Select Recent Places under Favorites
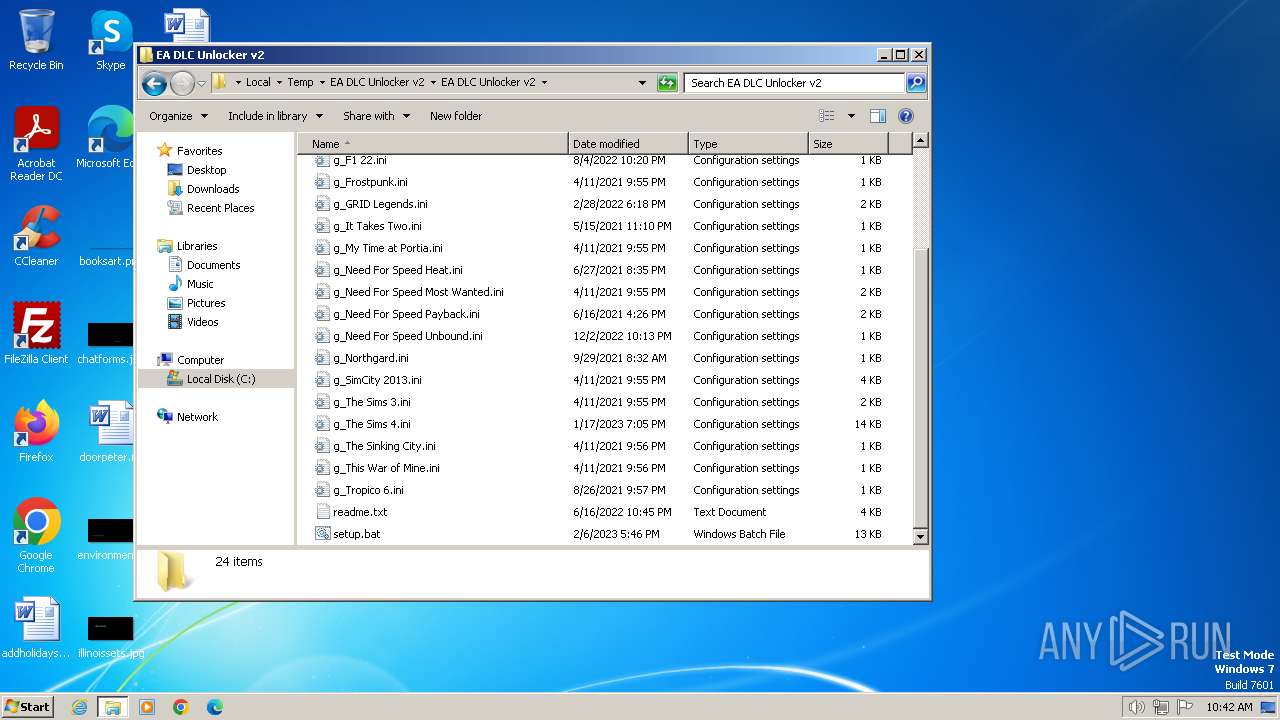Image resolution: width=1280 pixels, height=720 pixels. (220, 208)
